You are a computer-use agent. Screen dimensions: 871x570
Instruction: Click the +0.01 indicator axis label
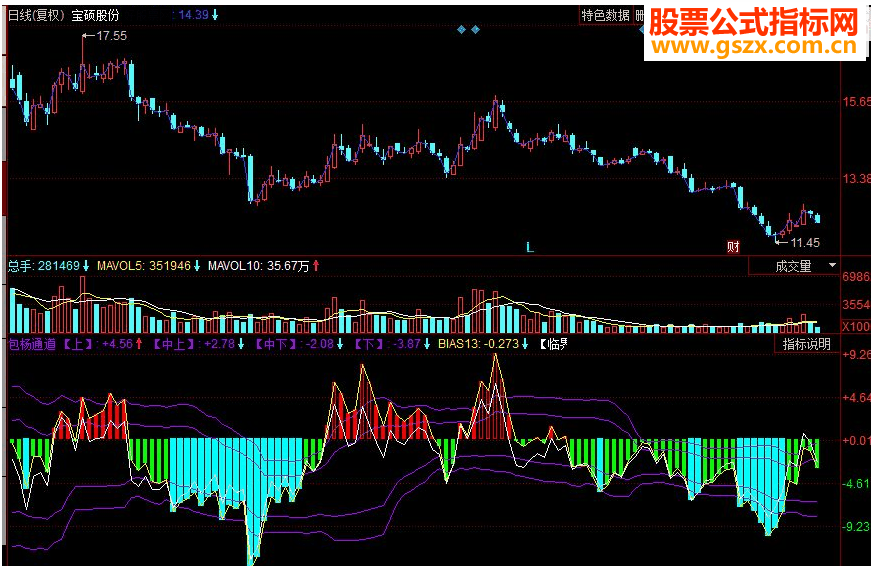pyautogui.click(x=857, y=441)
